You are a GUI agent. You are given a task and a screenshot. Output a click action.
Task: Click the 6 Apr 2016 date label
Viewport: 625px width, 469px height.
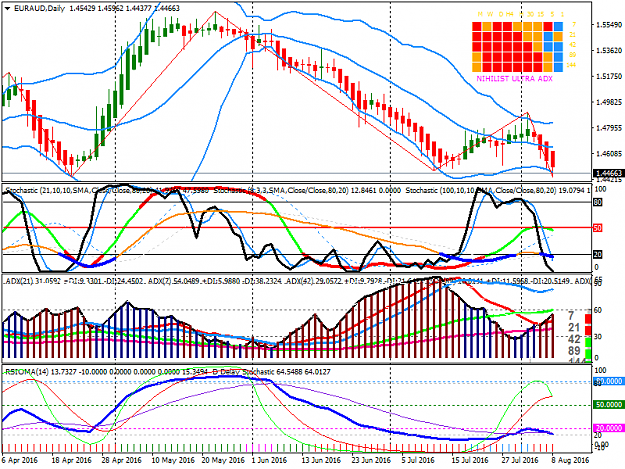(20, 460)
